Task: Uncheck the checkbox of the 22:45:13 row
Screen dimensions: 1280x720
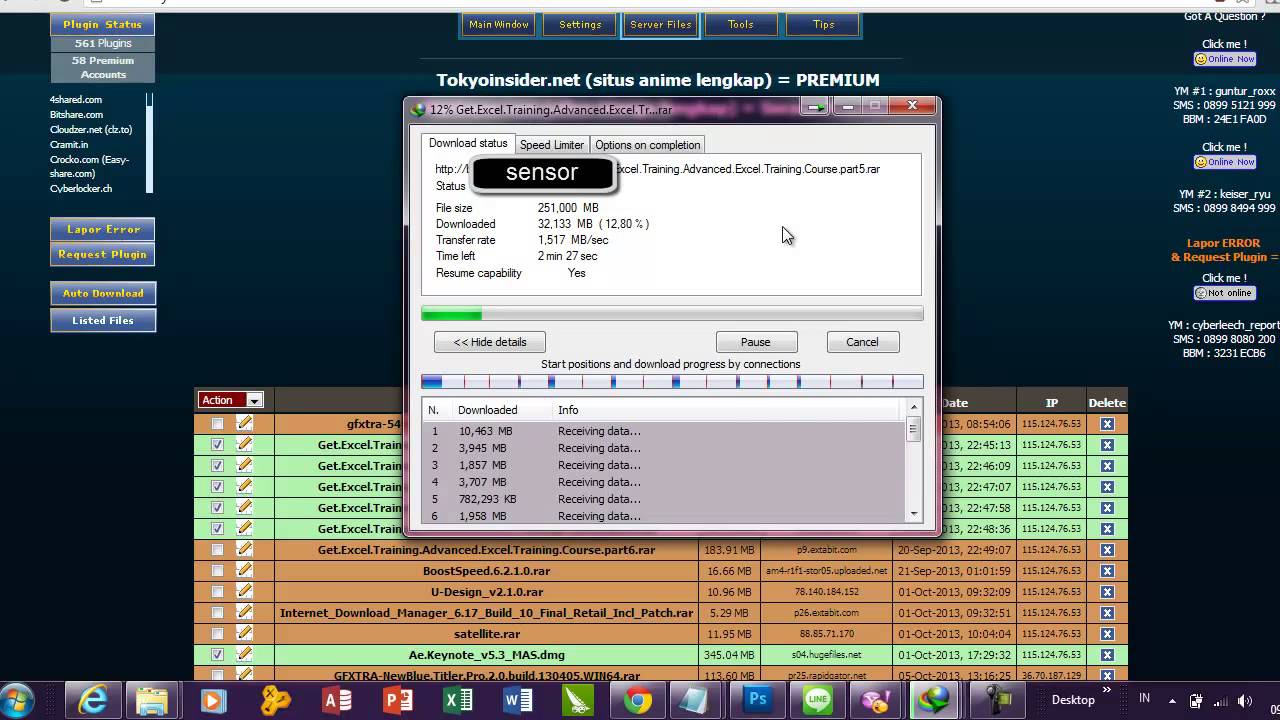Action: [x=217, y=445]
